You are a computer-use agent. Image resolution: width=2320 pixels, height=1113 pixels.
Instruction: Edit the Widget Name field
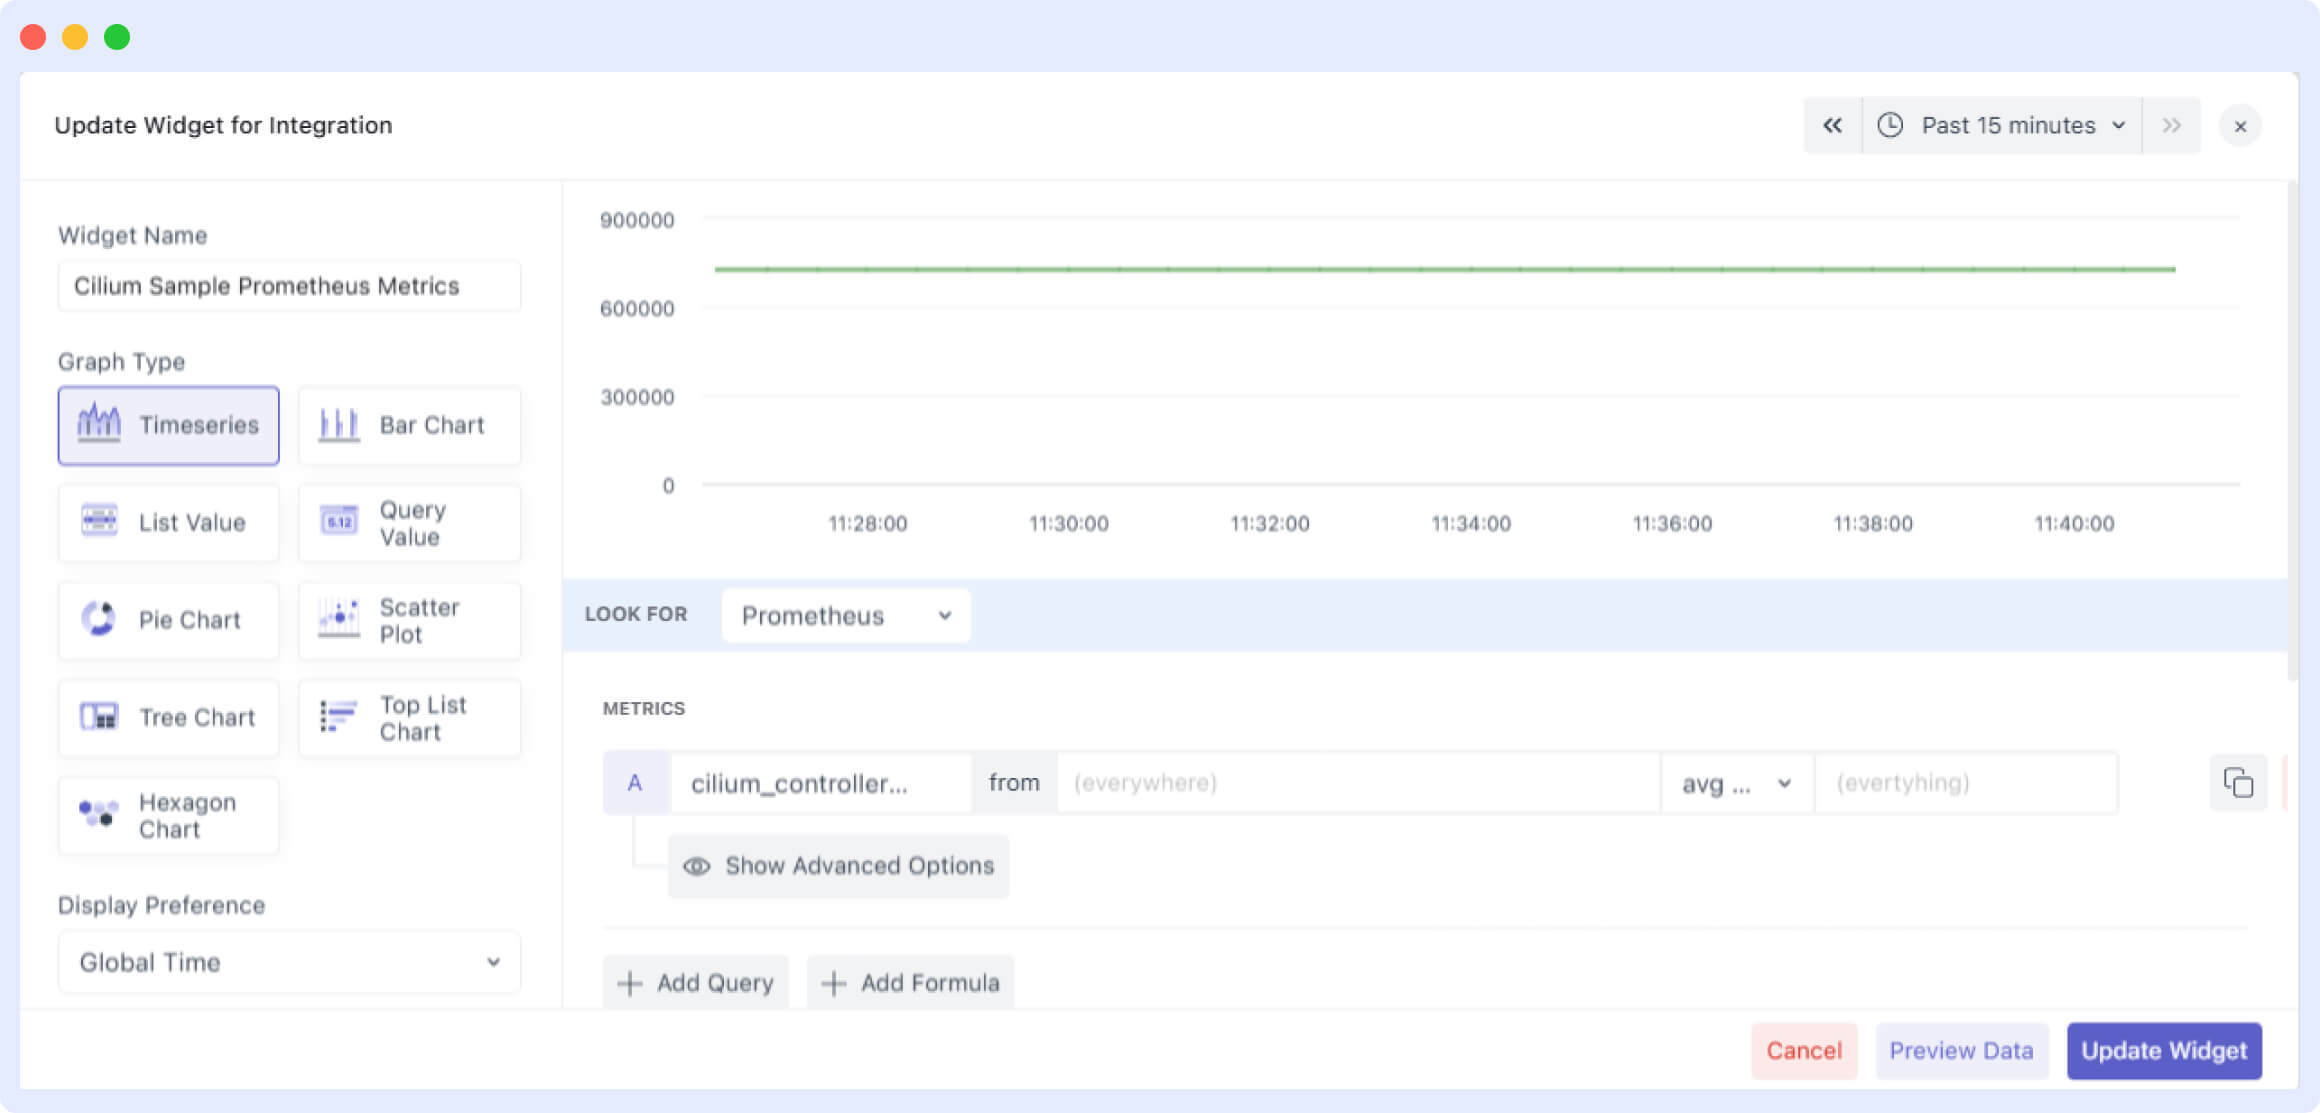click(288, 286)
